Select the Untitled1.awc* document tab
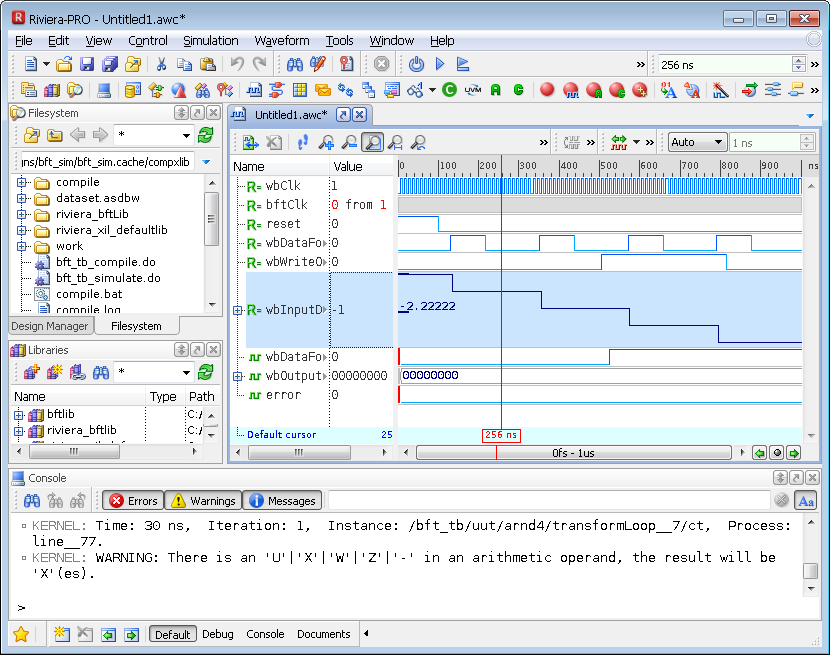This screenshot has height=655, width=830. coord(291,114)
